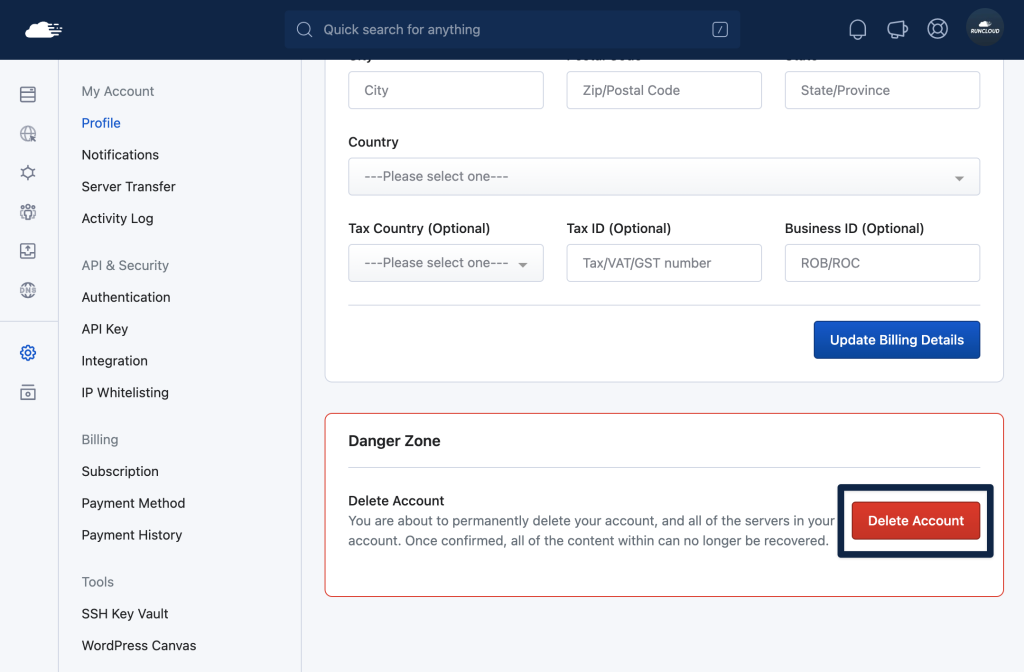
Task: Open SSH Key Vault tool
Action: point(125,614)
